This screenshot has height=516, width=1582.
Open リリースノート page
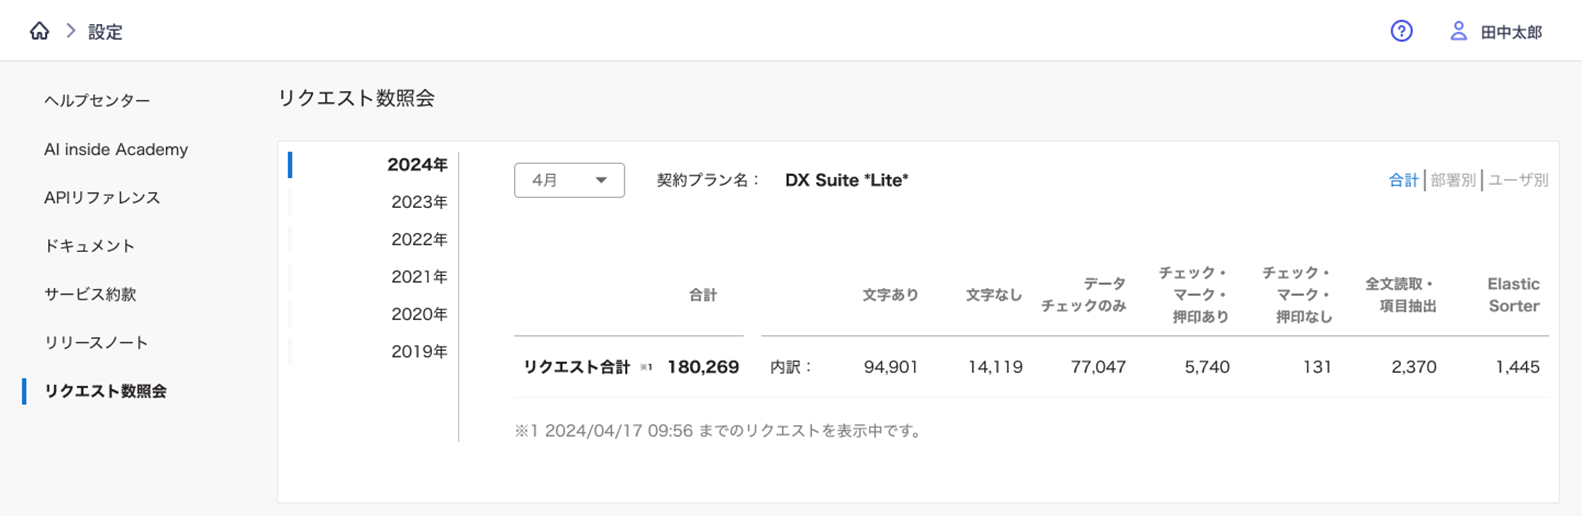tap(96, 342)
